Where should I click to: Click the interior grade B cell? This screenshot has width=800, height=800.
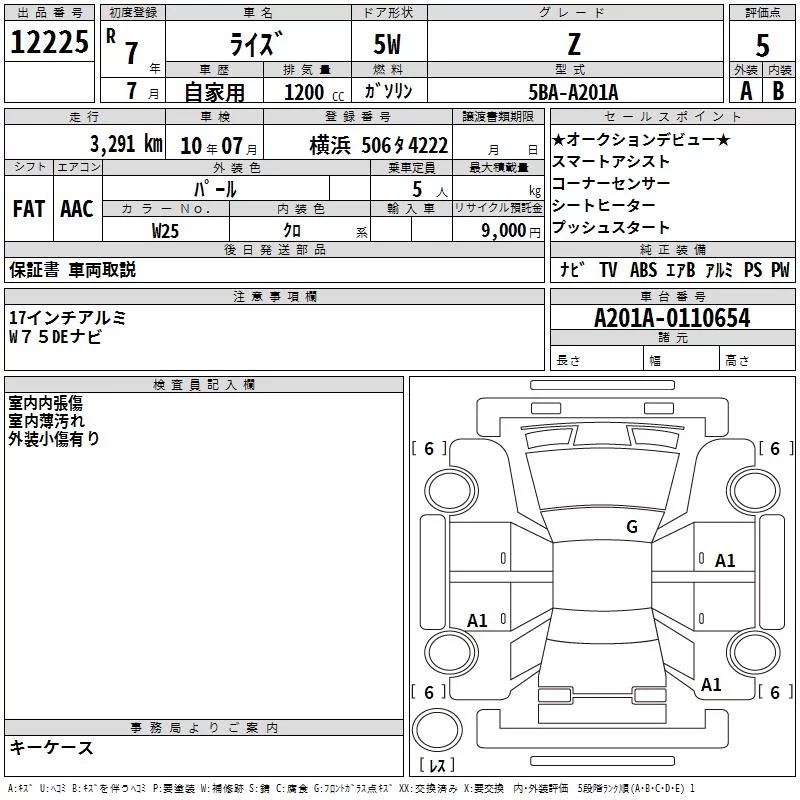tap(779, 91)
